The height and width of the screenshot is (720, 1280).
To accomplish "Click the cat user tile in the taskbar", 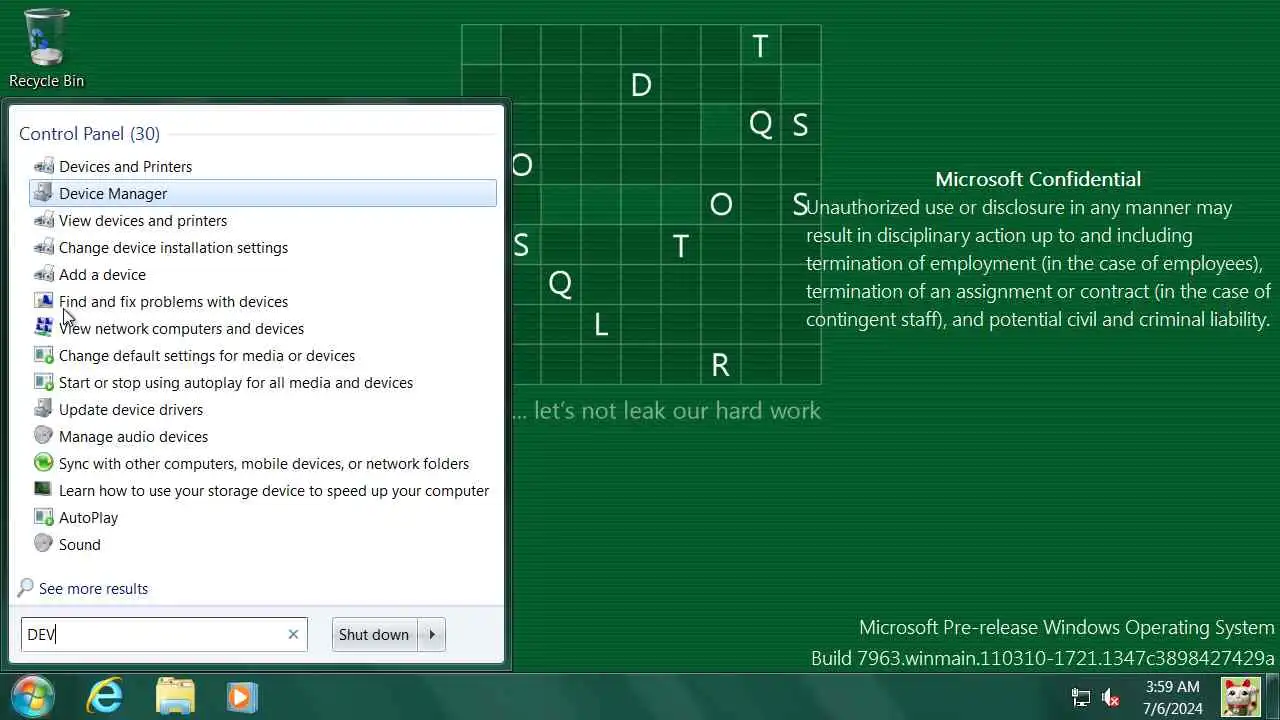I will click(x=1241, y=696).
